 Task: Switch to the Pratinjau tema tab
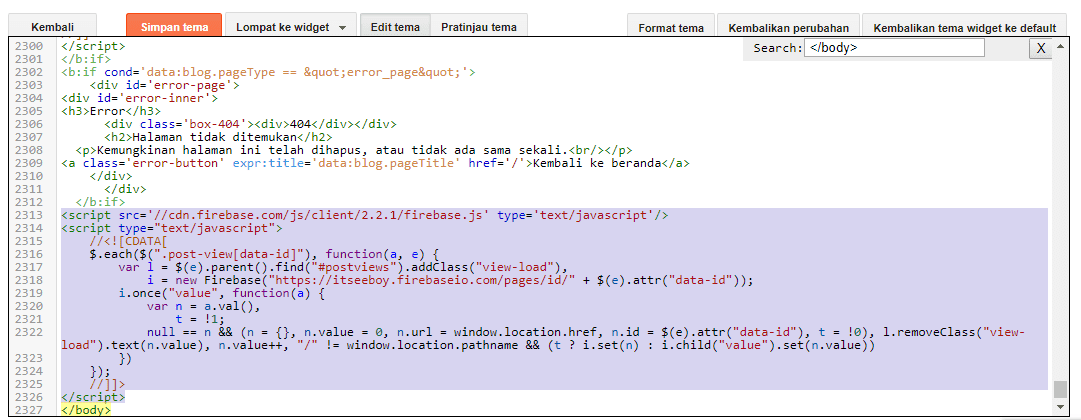[x=478, y=28]
